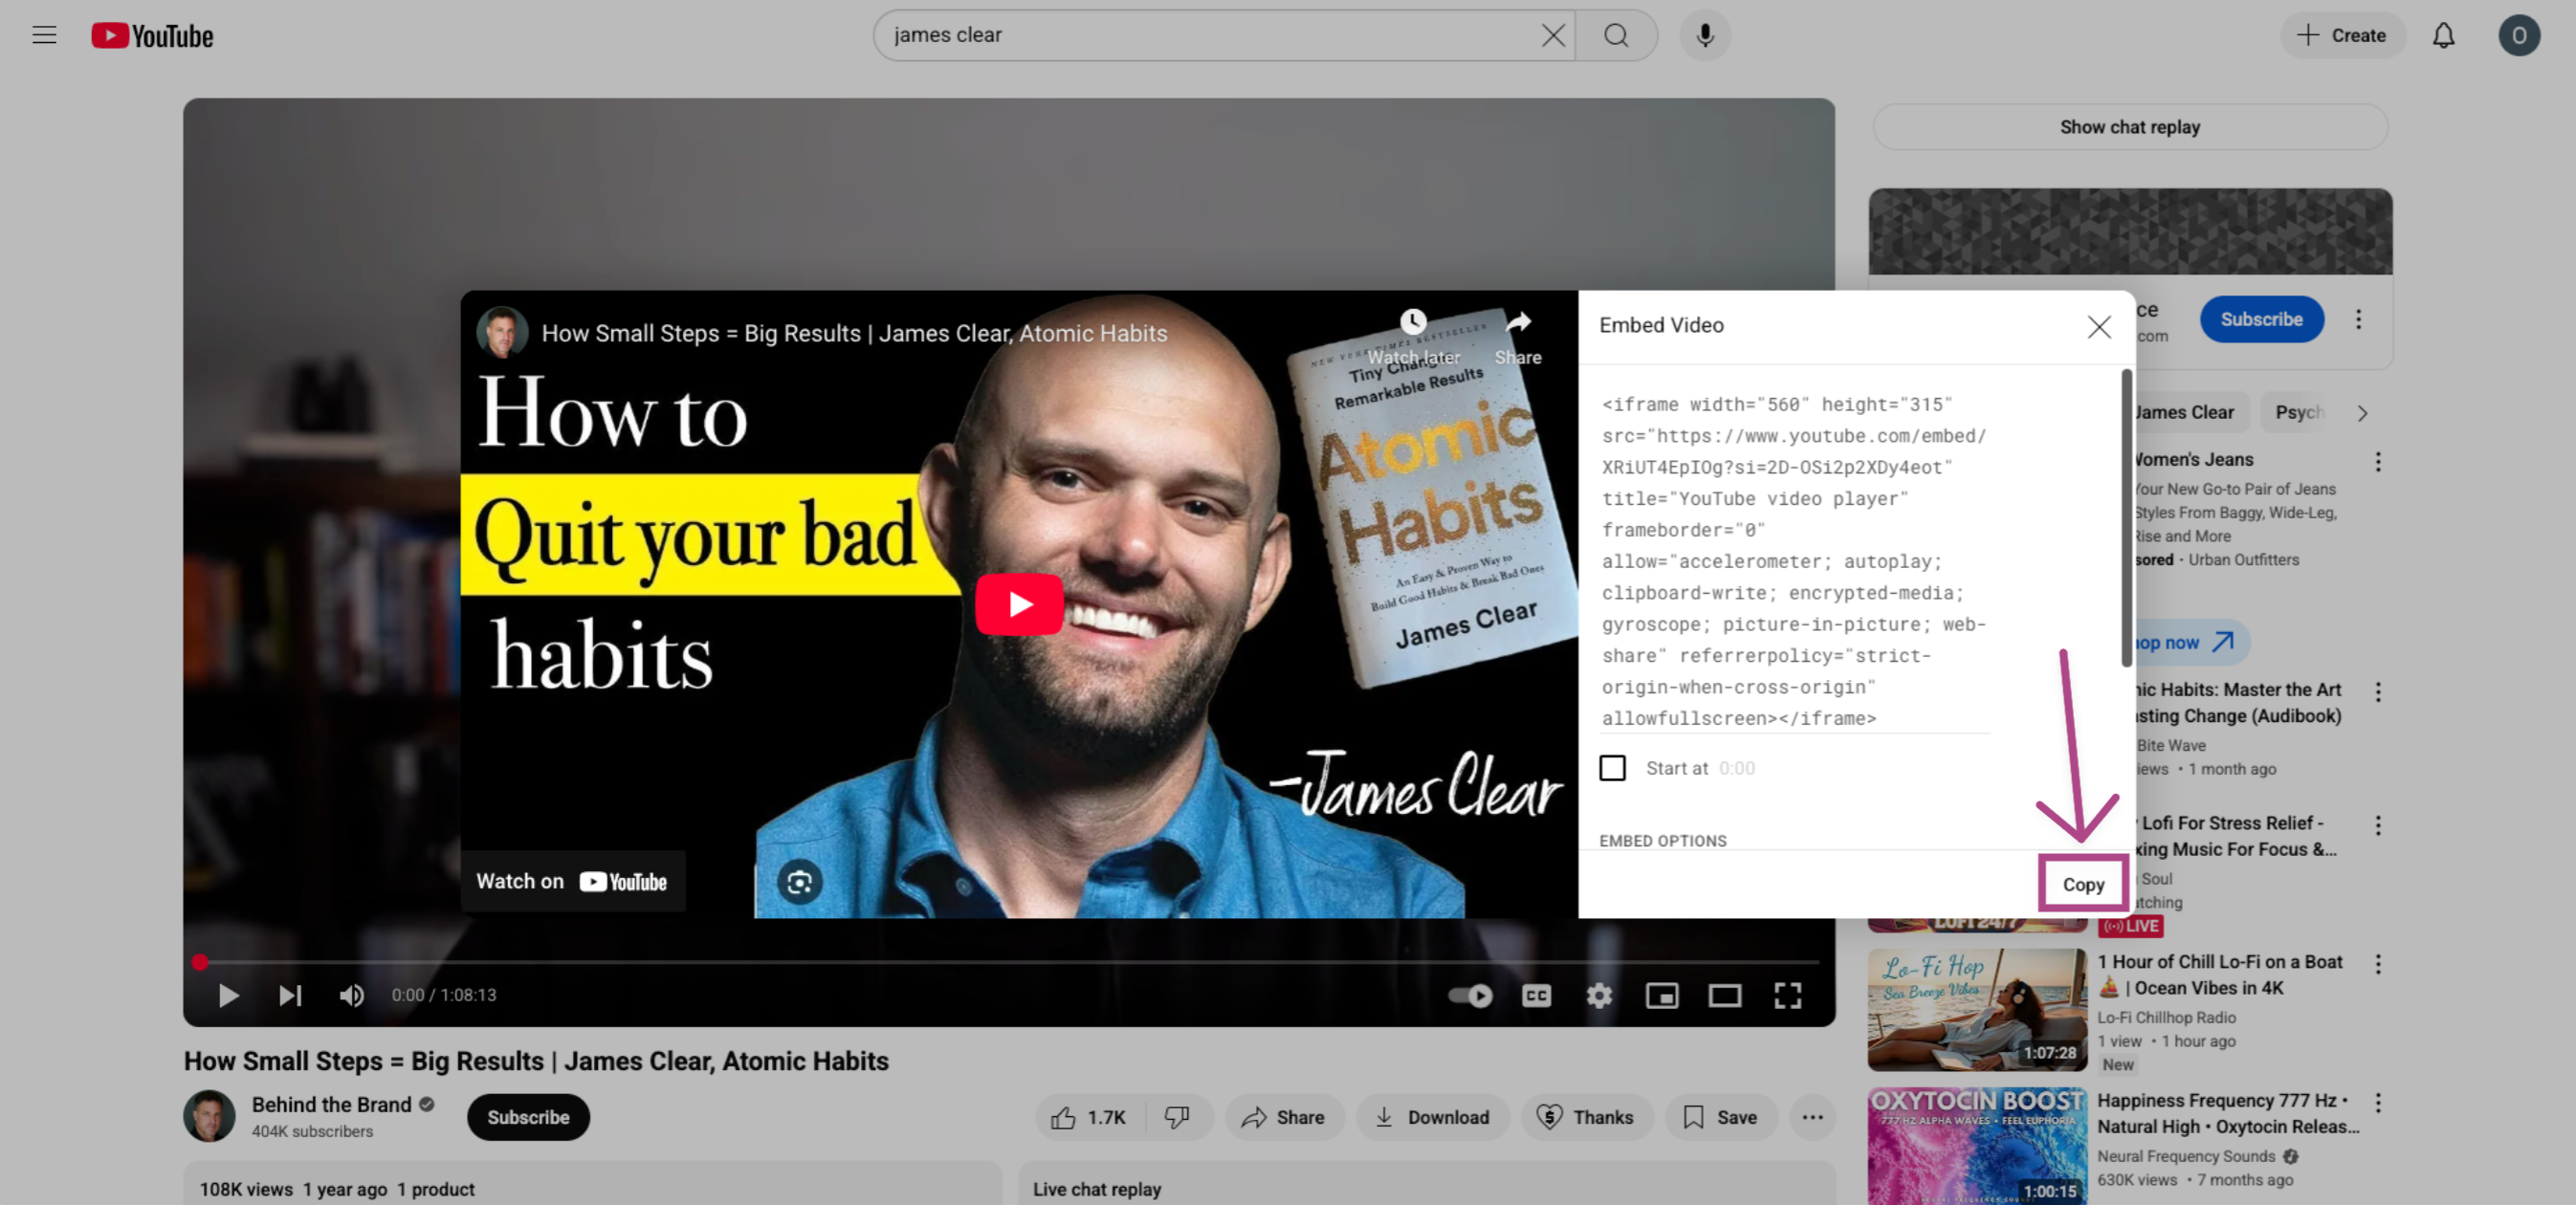Save video to playlist
Viewport: 2576px width, 1205px height.
(x=1720, y=1117)
